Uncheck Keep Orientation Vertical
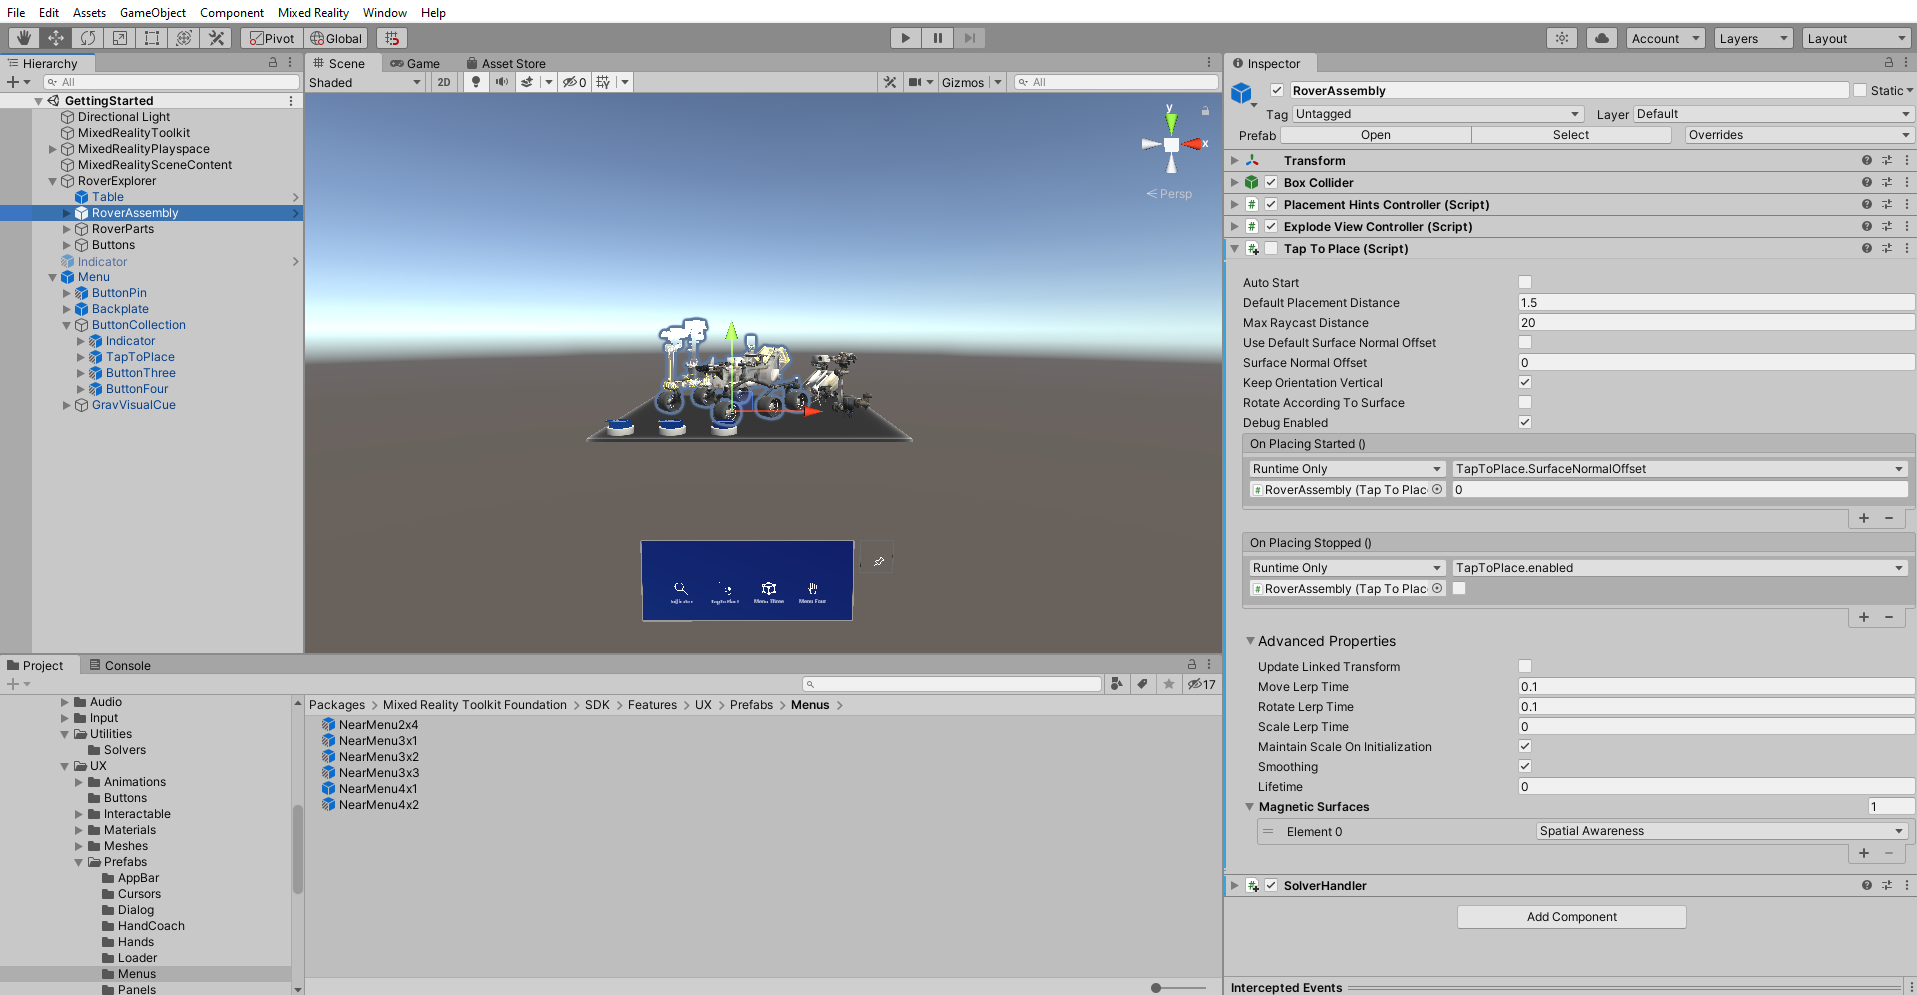 (x=1525, y=382)
